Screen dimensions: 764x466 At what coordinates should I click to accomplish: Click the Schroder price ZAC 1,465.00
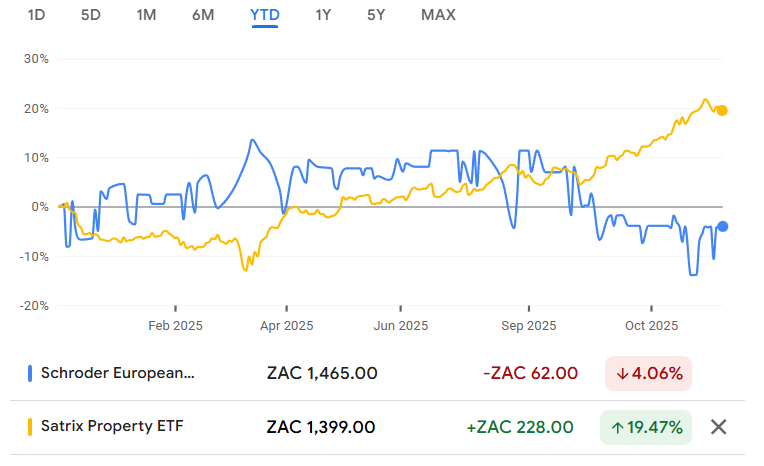pyautogui.click(x=322, y=374)
